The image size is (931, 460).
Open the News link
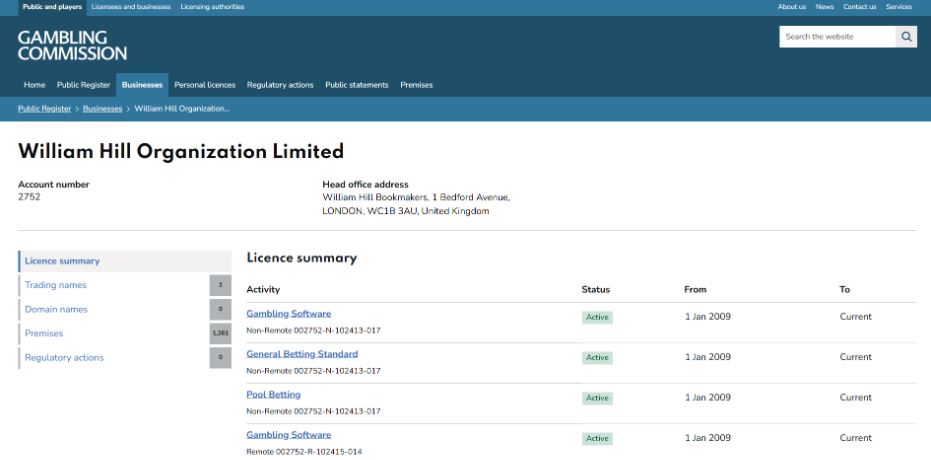824,7
